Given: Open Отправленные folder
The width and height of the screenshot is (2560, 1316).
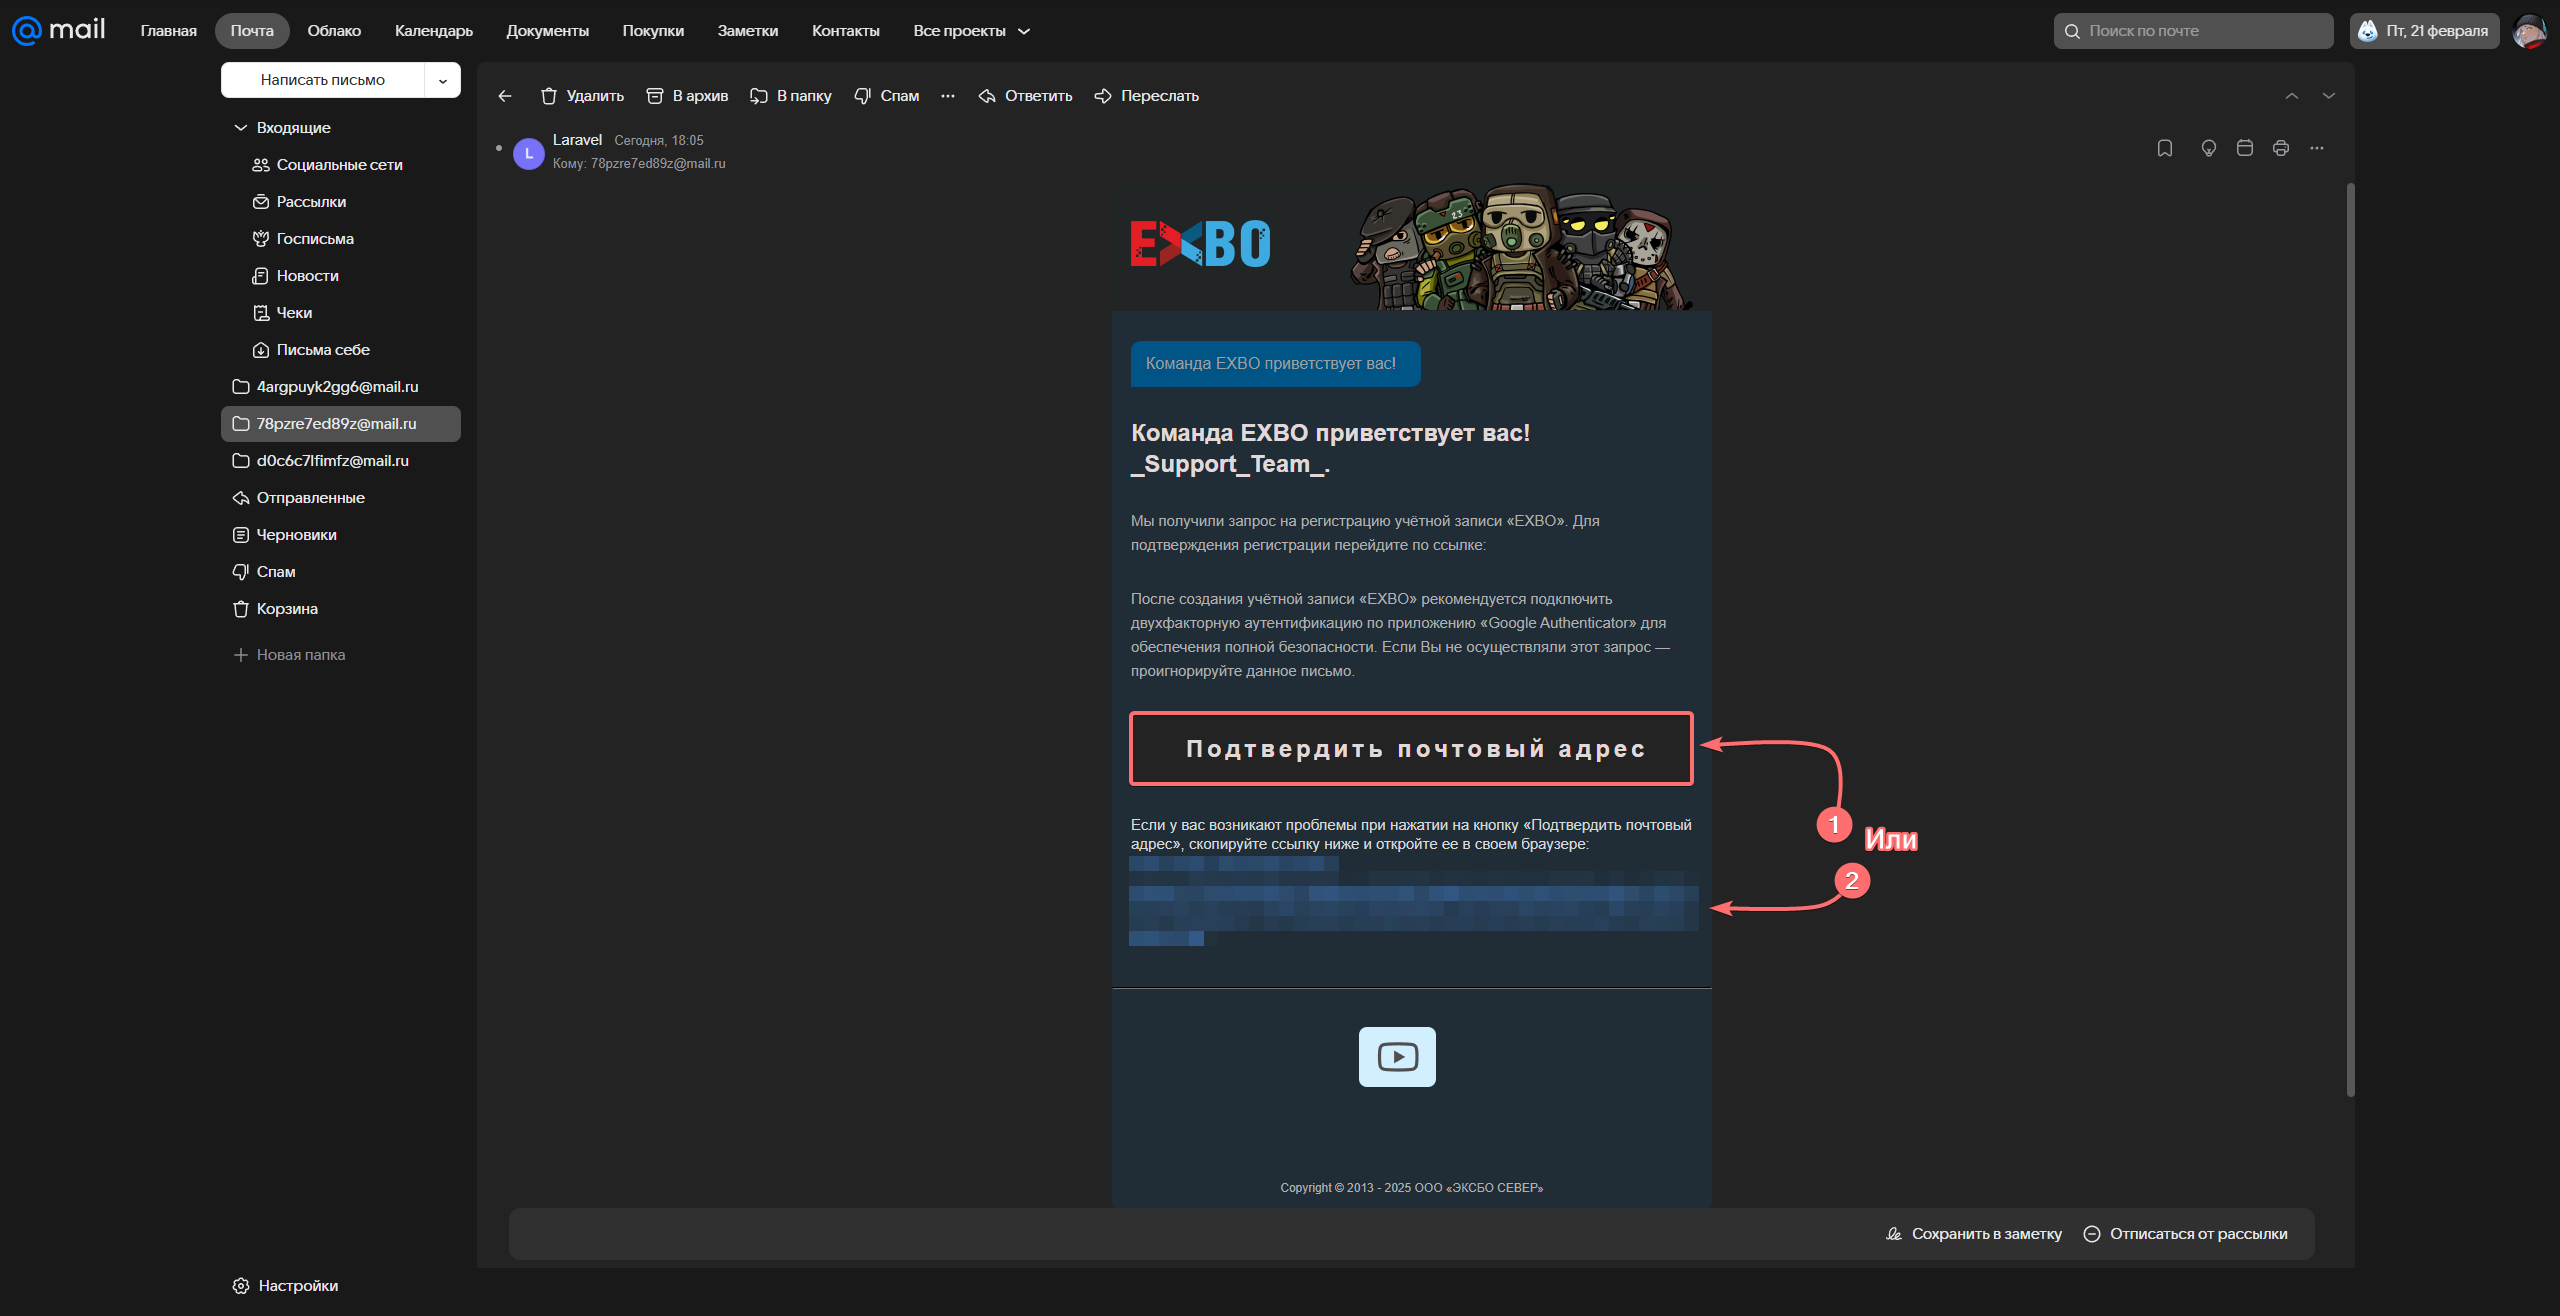Looking at the screenshot, I should 341,498.
